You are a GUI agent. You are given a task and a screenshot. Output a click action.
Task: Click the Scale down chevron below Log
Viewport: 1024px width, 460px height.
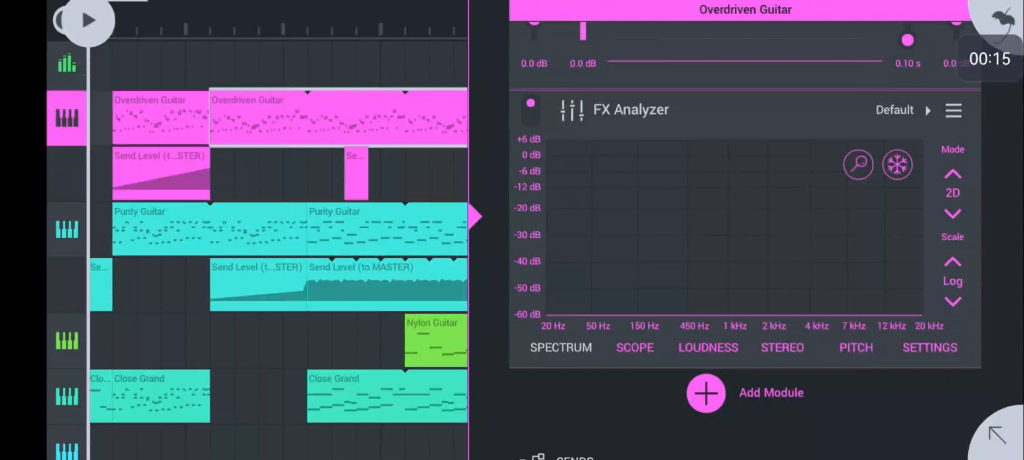953,301
